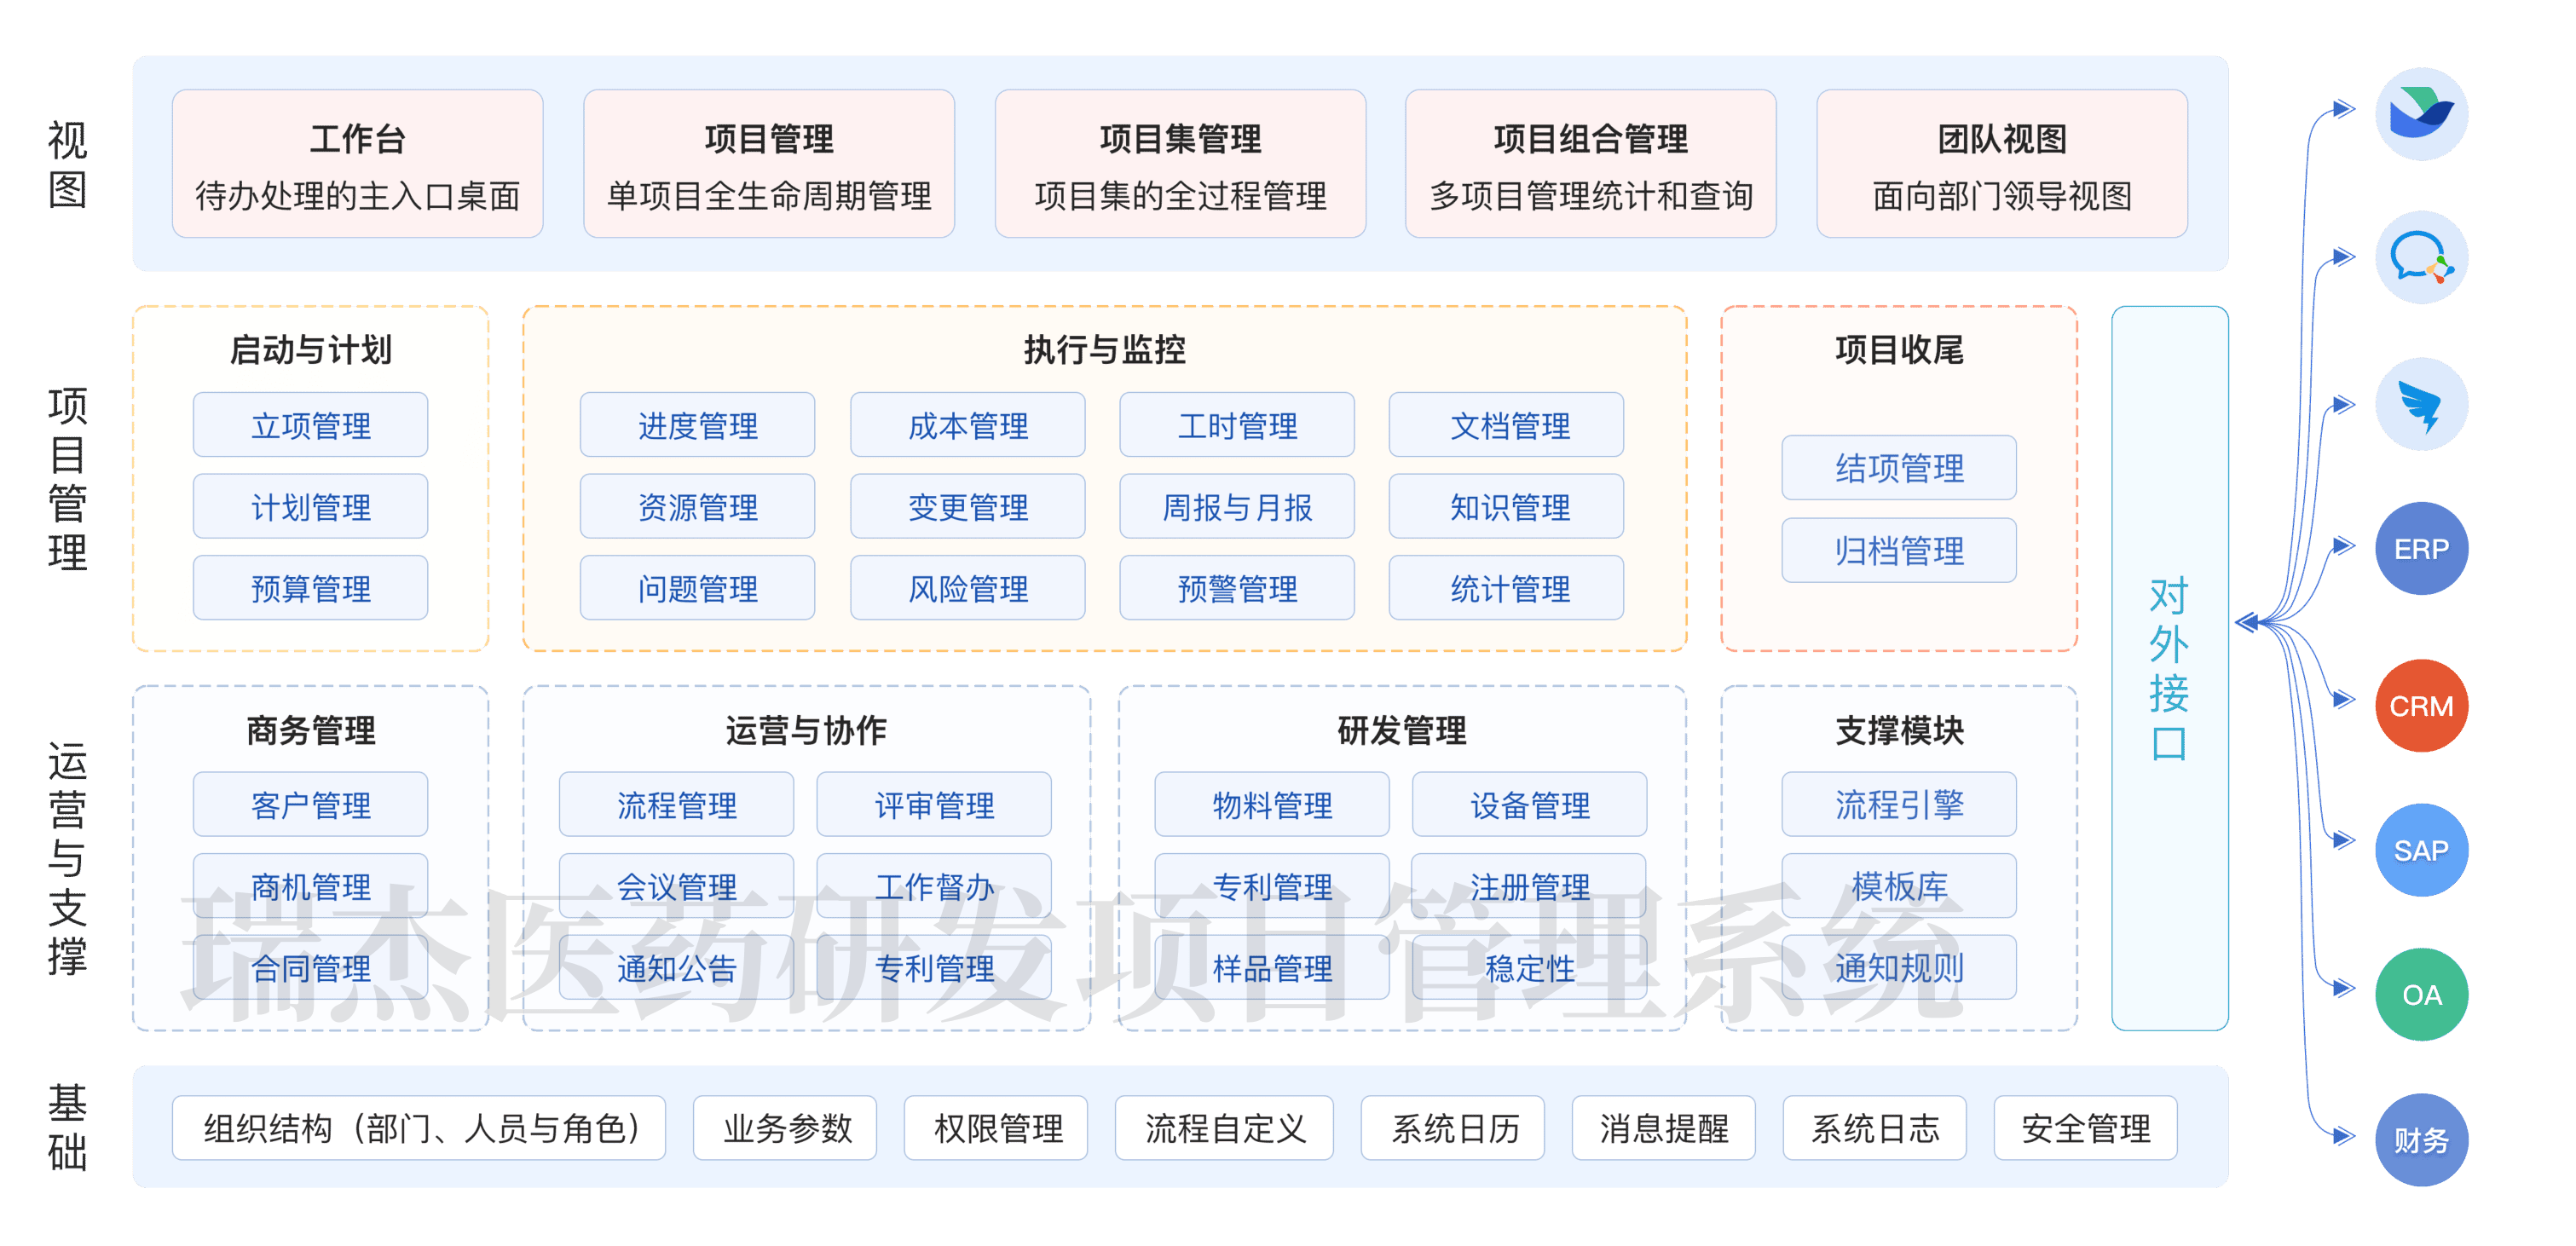Click 专利管理 in 研发管理
The width and height of the screenshot is (2576, 1246).
point(1272,886)
